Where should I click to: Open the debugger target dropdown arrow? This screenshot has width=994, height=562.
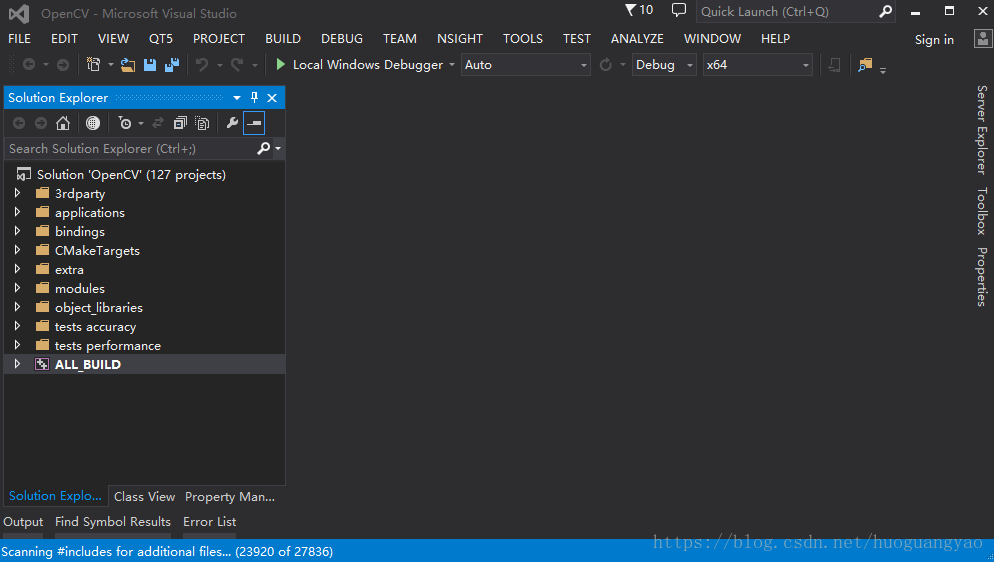pos(452,65)
